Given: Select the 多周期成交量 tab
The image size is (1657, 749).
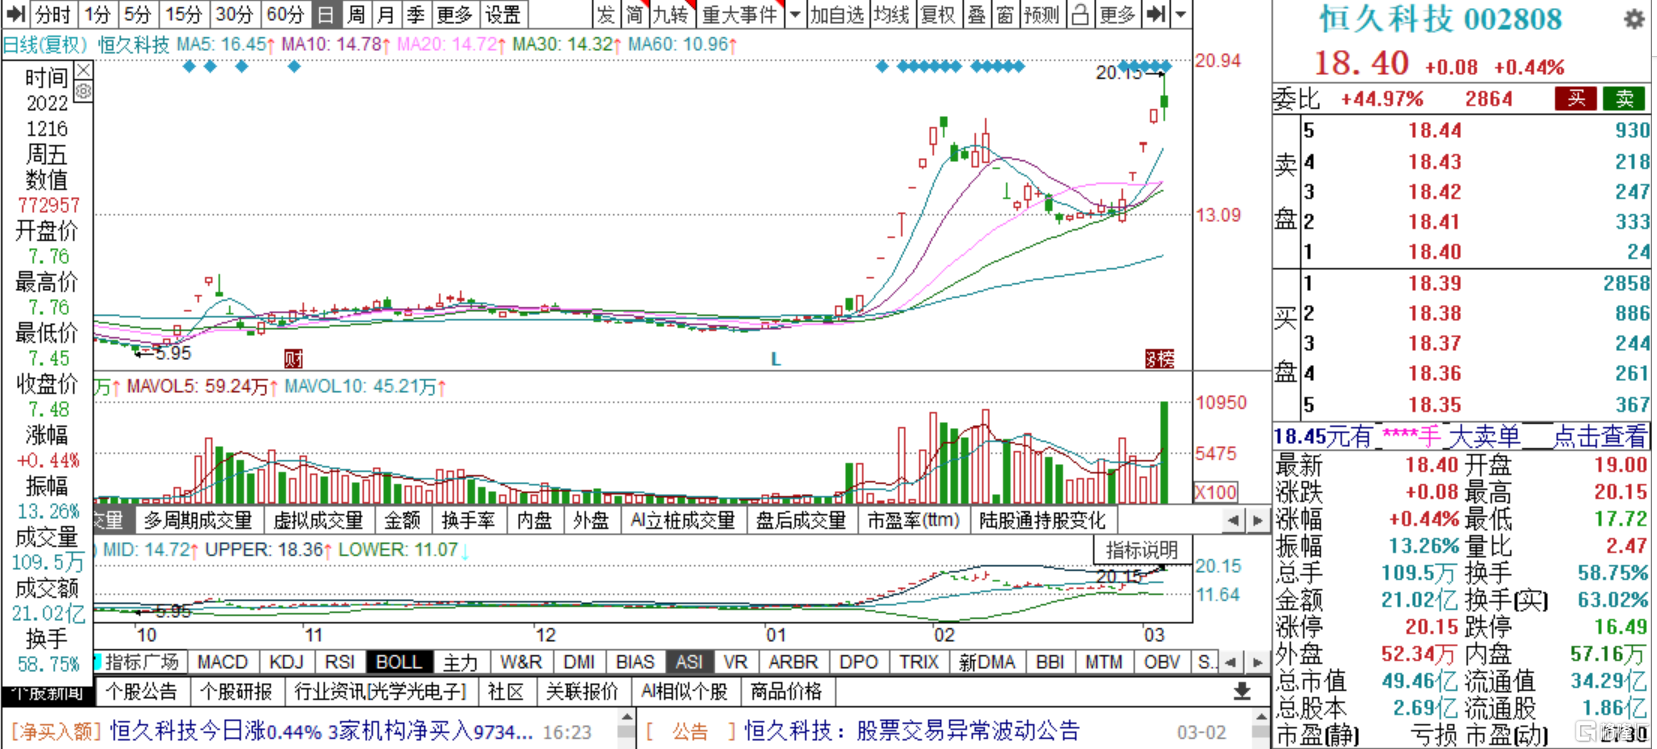Looking at the screenshot, I should coord(198,520).
